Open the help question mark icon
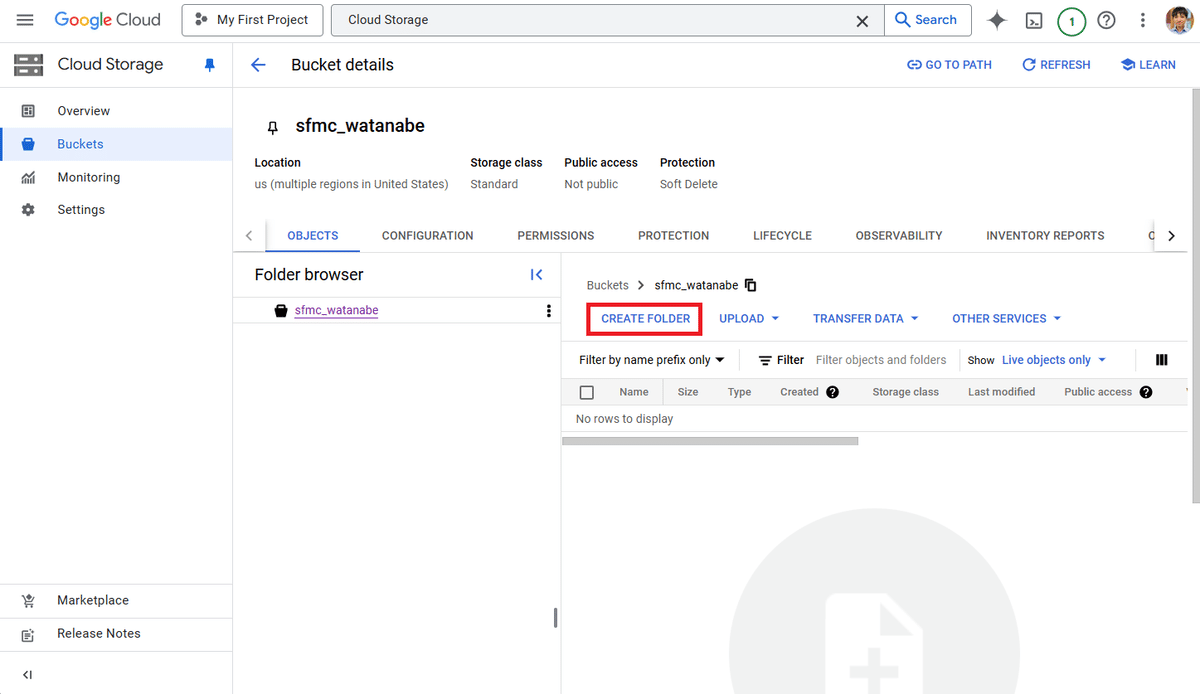This screenshot has width=1200, height=694. [1106, 20]
